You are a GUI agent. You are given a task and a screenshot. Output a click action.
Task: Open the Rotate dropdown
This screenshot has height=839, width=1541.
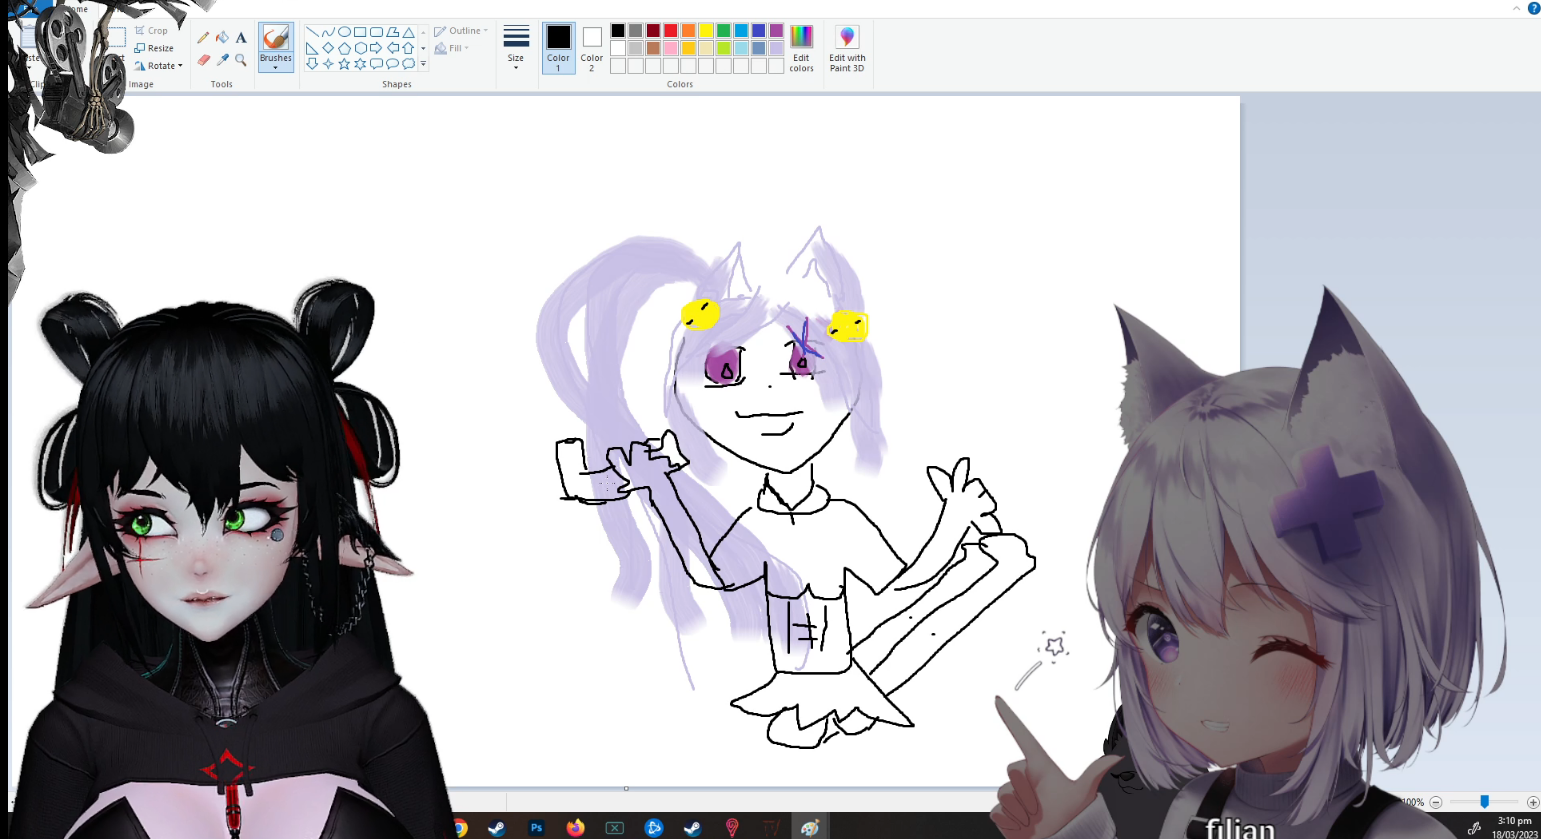coord(159,66)
